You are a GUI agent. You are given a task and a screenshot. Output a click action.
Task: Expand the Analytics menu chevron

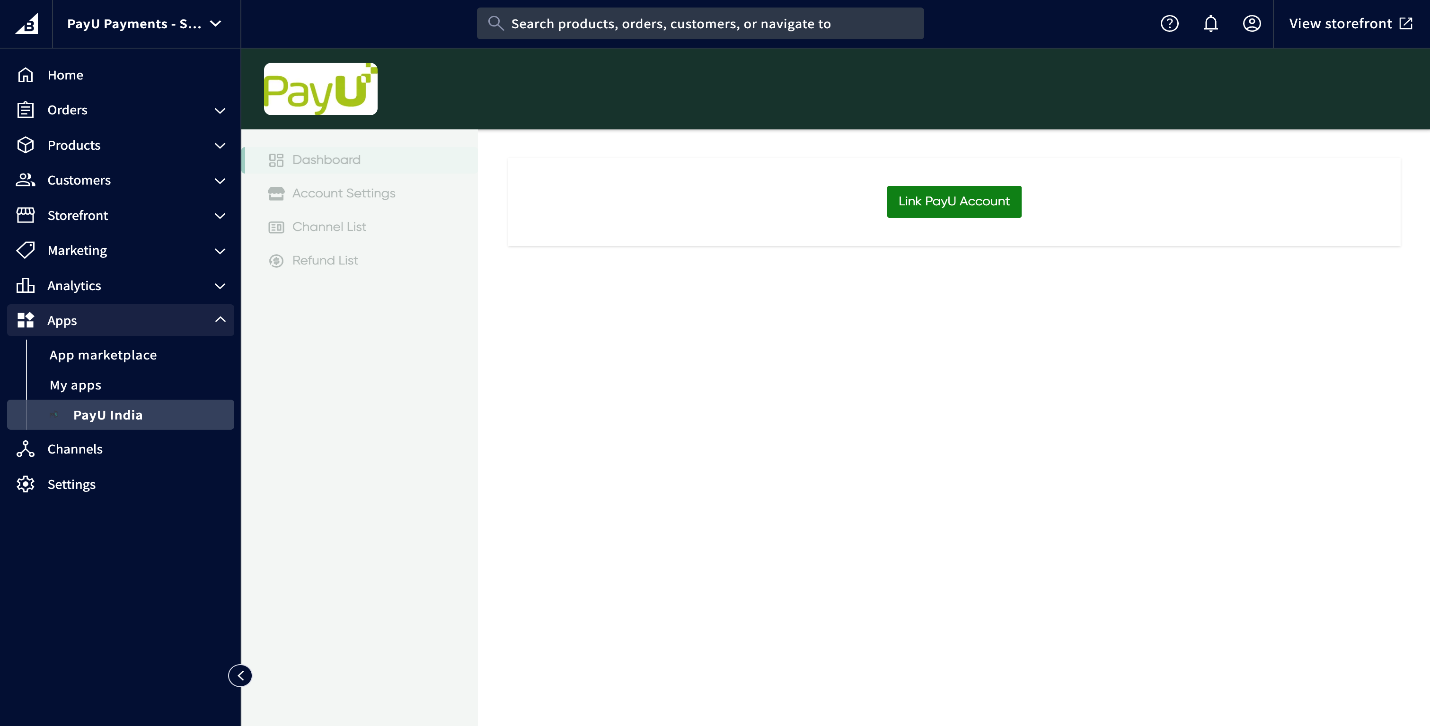pos(220,285)
